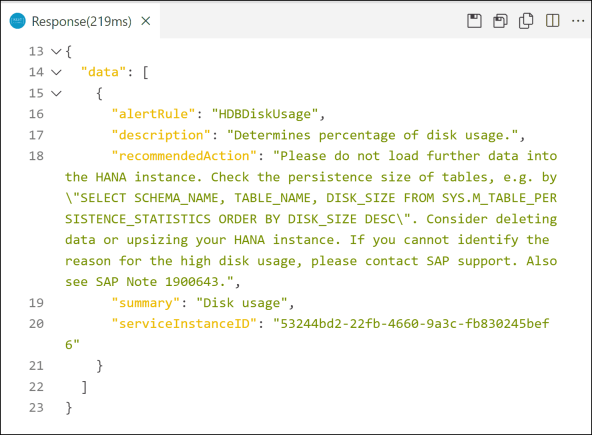Collapse the "data" array at line 14
592x435 pixels.
[x=56, y=72]
